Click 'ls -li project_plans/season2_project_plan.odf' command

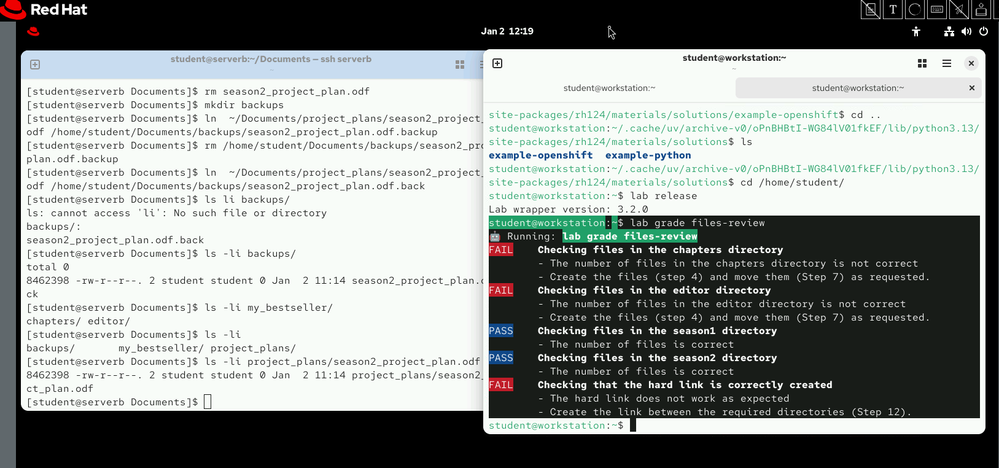[343, 362]
